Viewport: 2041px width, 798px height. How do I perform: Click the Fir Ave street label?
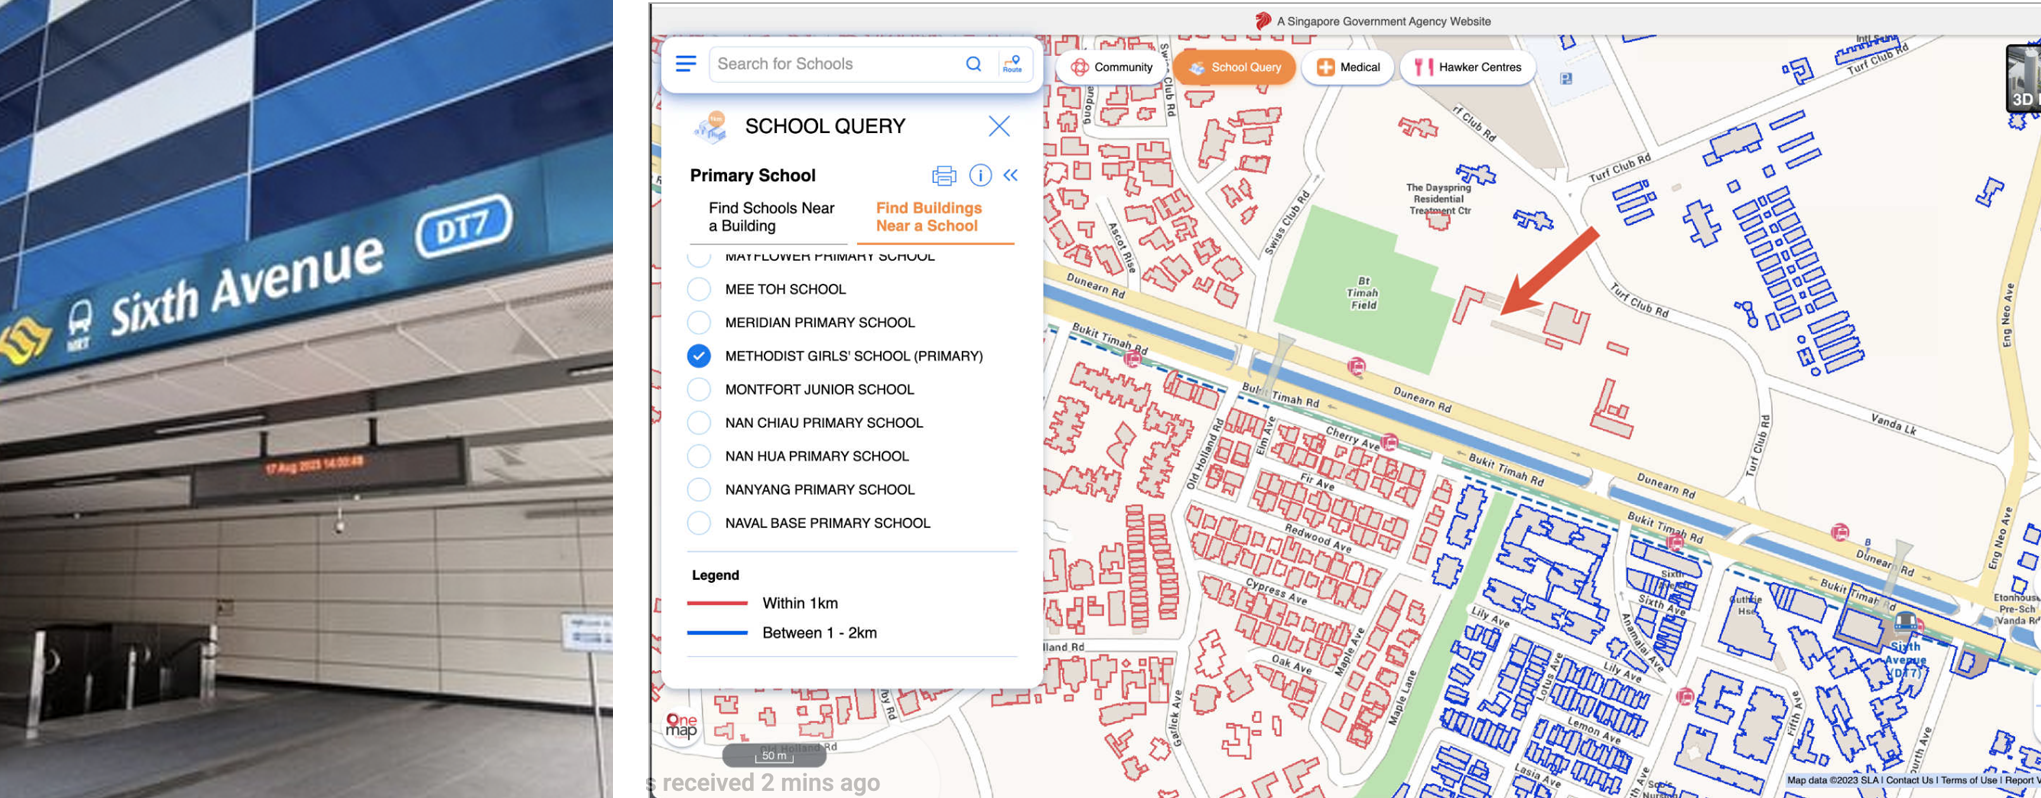pos(1318,483)
